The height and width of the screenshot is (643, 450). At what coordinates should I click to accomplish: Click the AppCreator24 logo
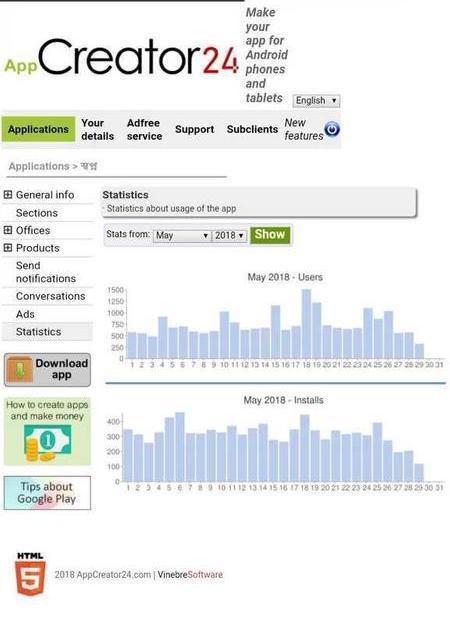tap(121, 58)
